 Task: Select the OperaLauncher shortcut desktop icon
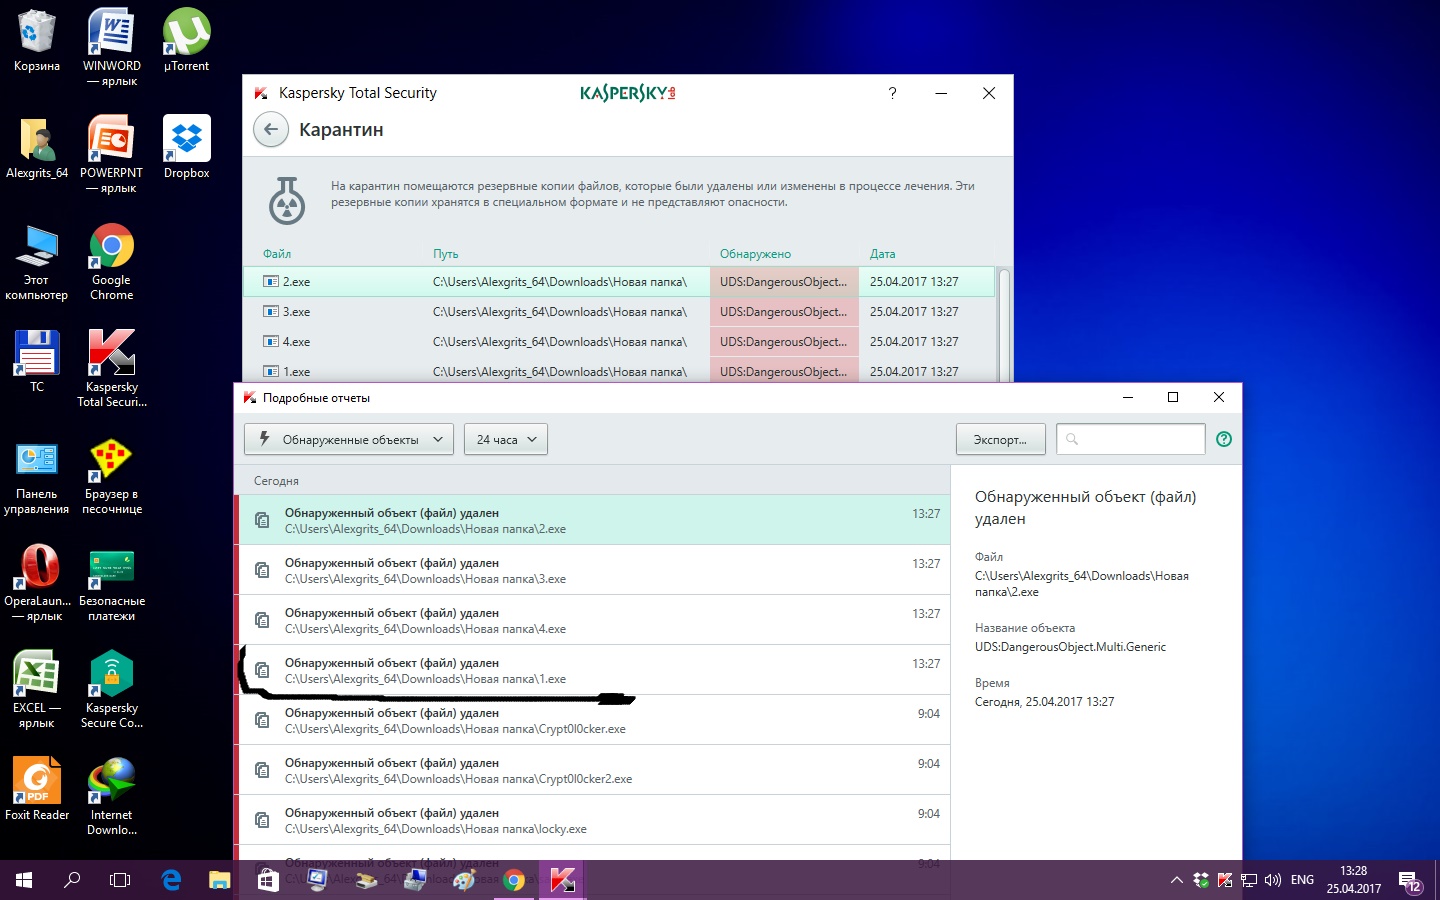(x=37, y=583)
